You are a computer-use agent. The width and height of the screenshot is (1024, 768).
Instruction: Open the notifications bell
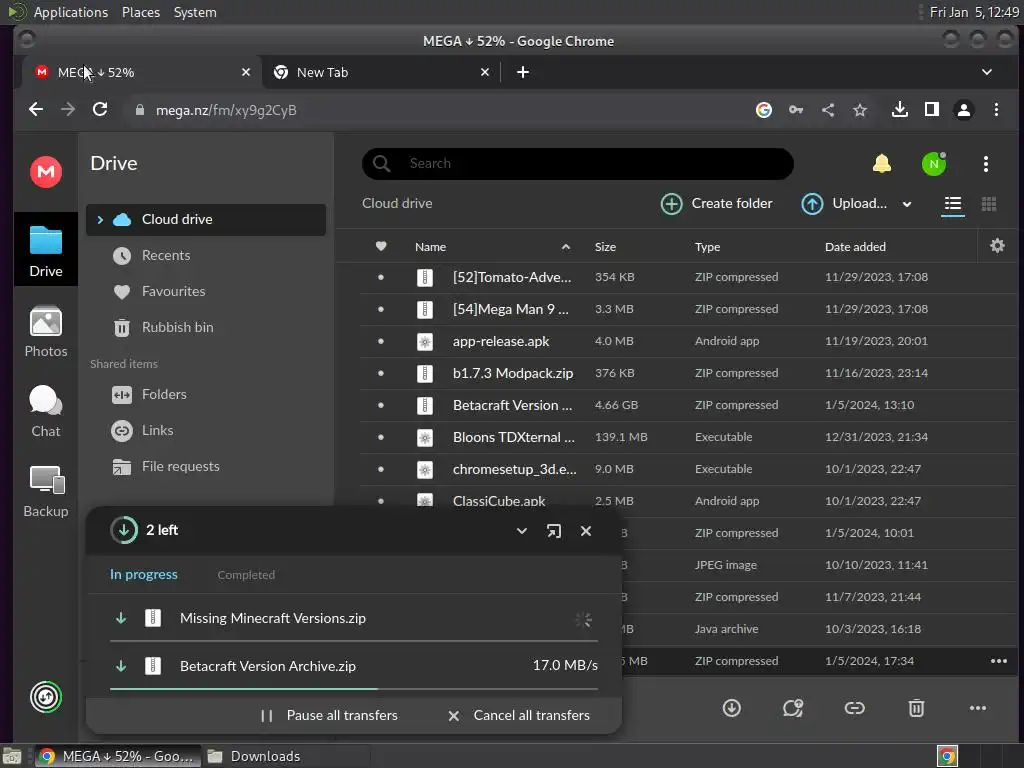[x=882, y=163]
